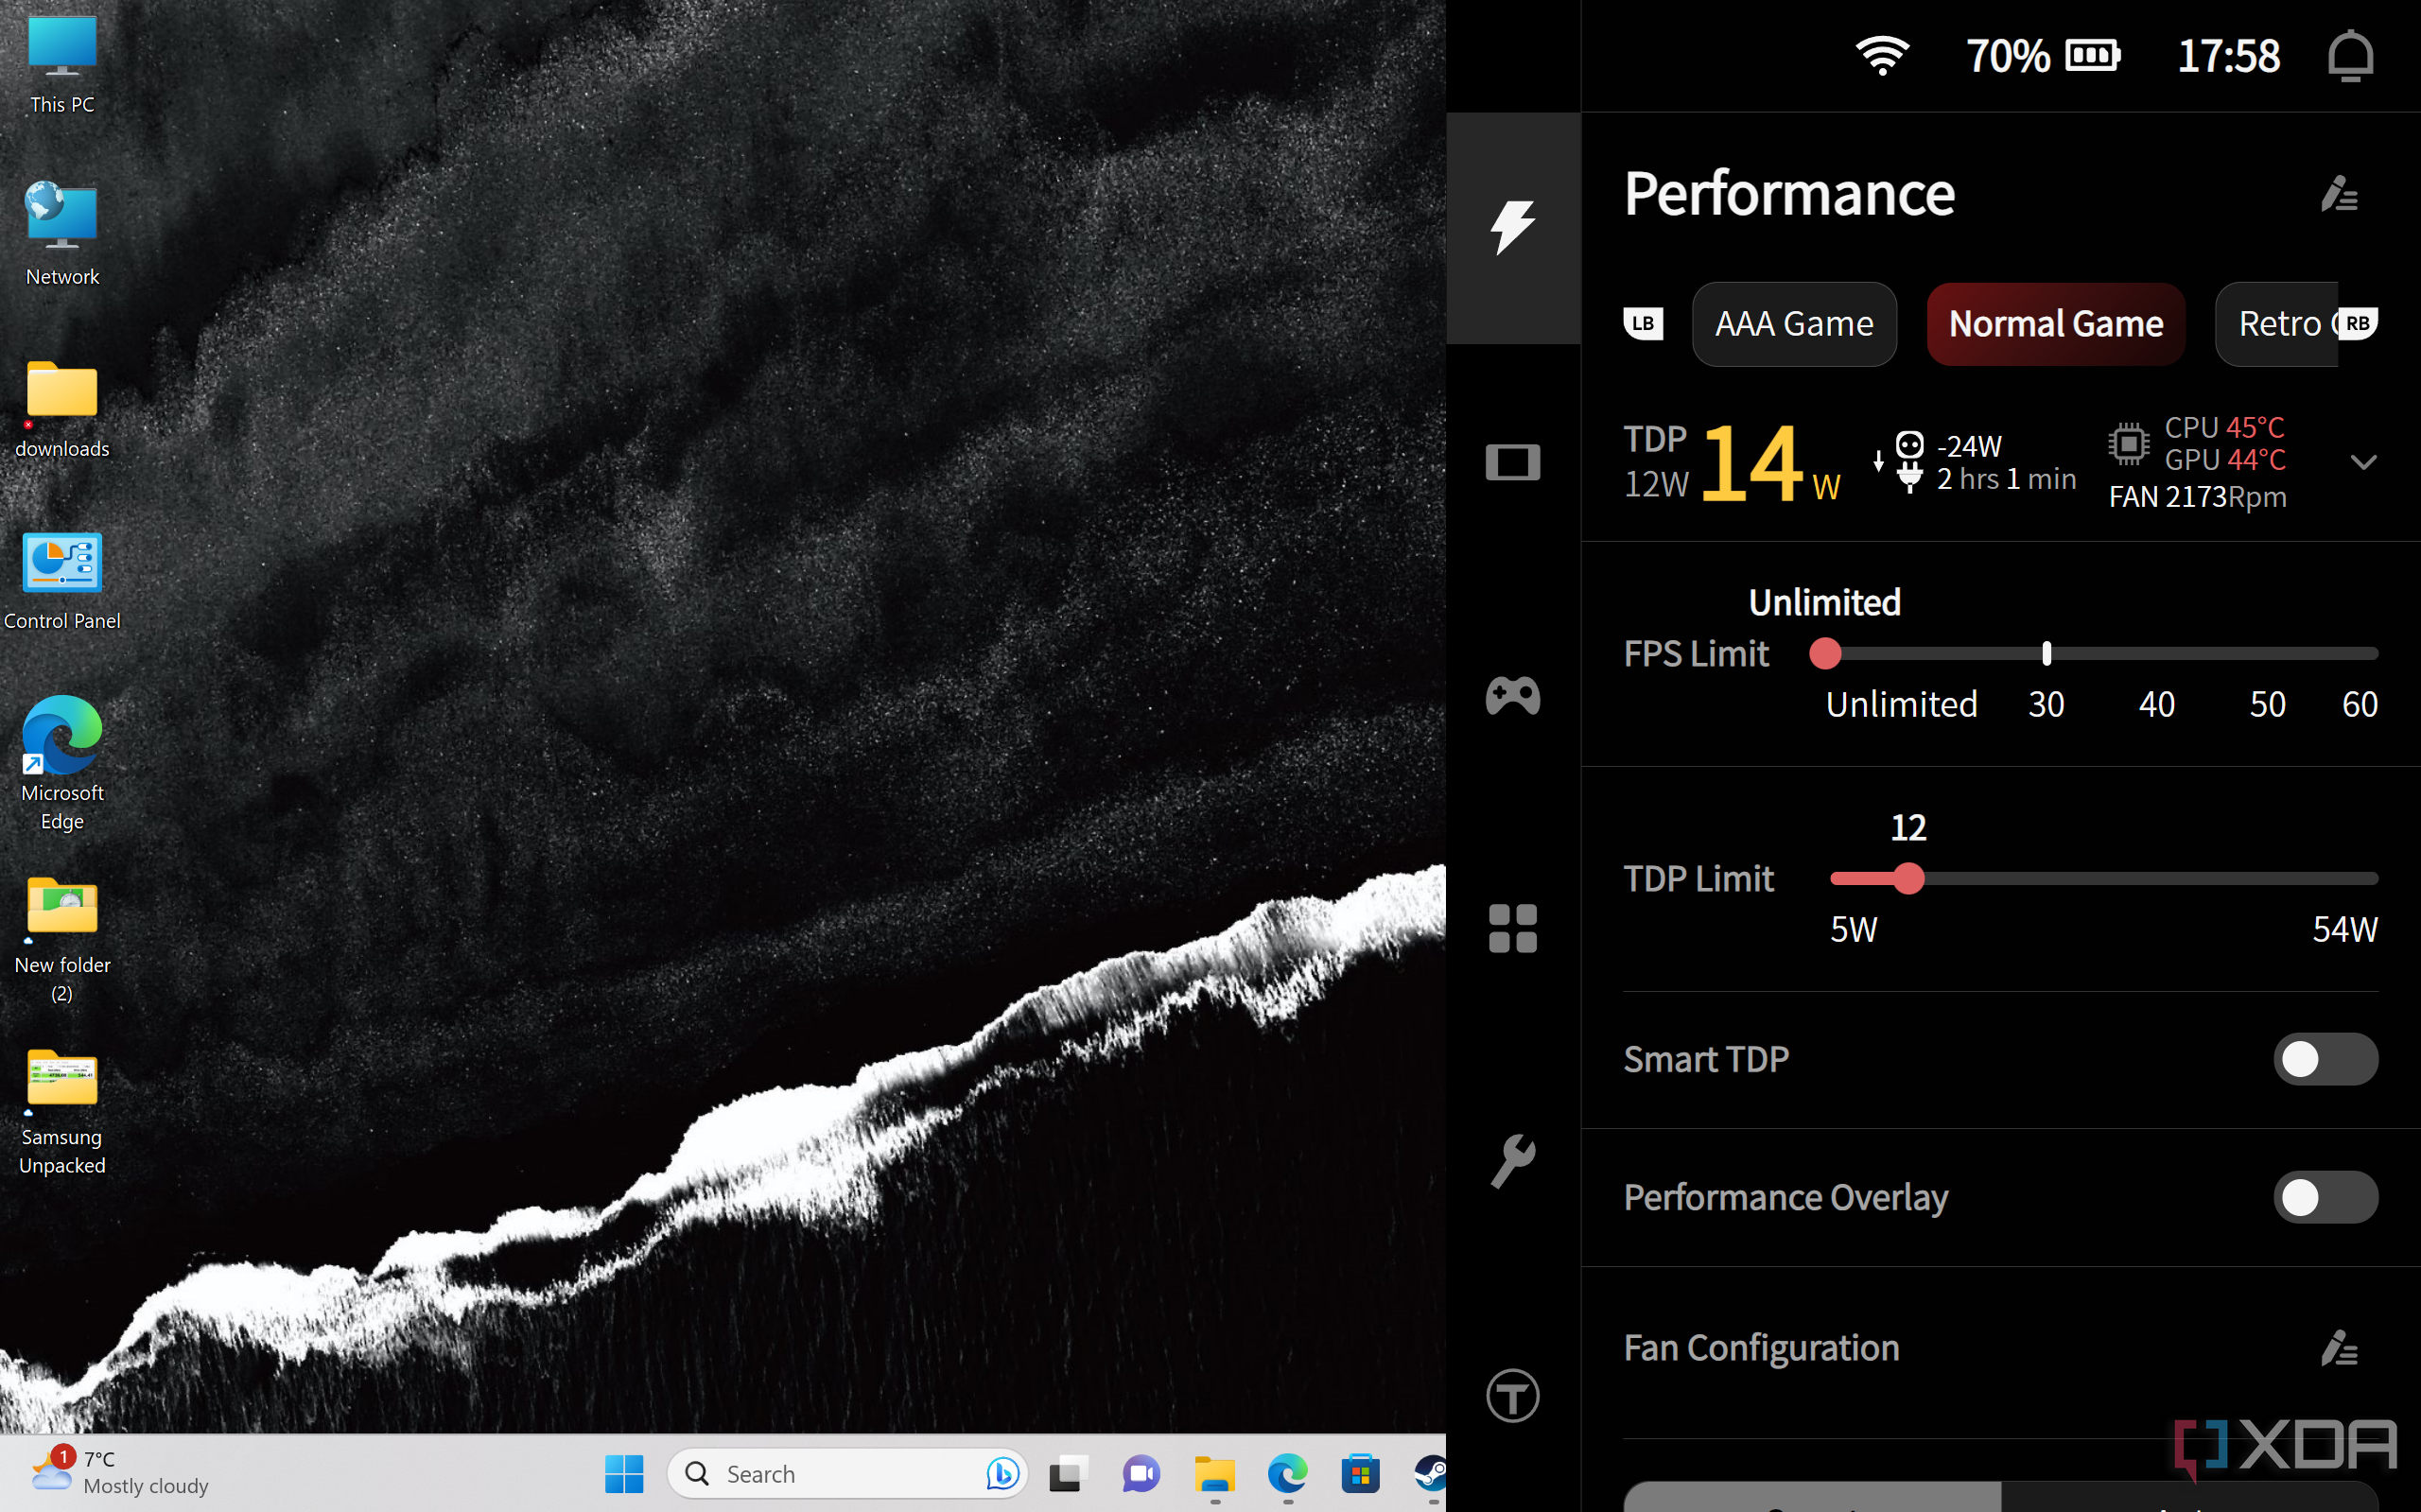
Task: Click the 17:58 clock
Action: (2228, 56)
